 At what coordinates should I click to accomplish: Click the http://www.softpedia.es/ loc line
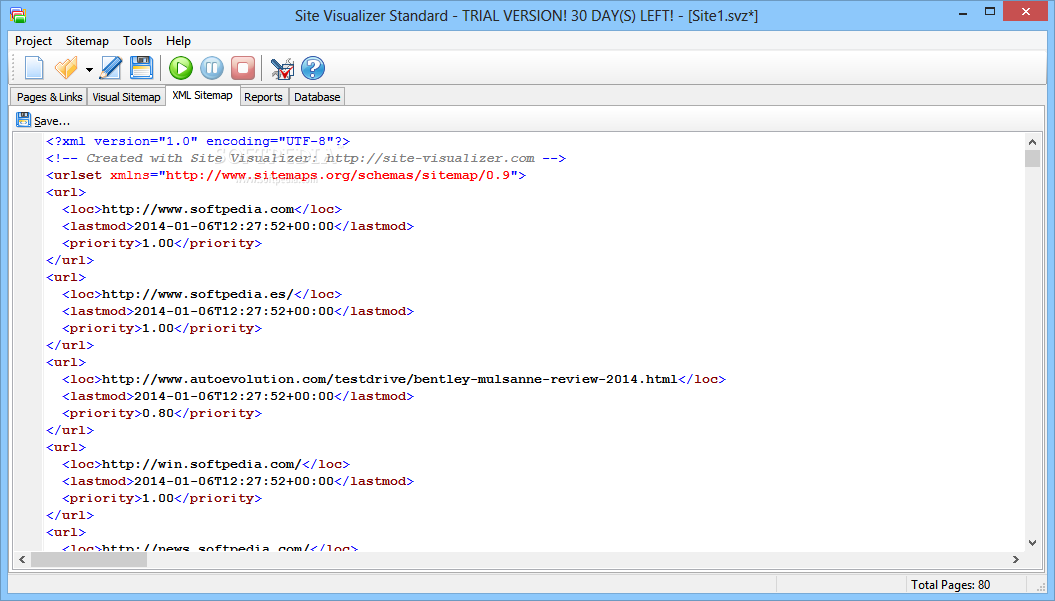pos(202,294)
